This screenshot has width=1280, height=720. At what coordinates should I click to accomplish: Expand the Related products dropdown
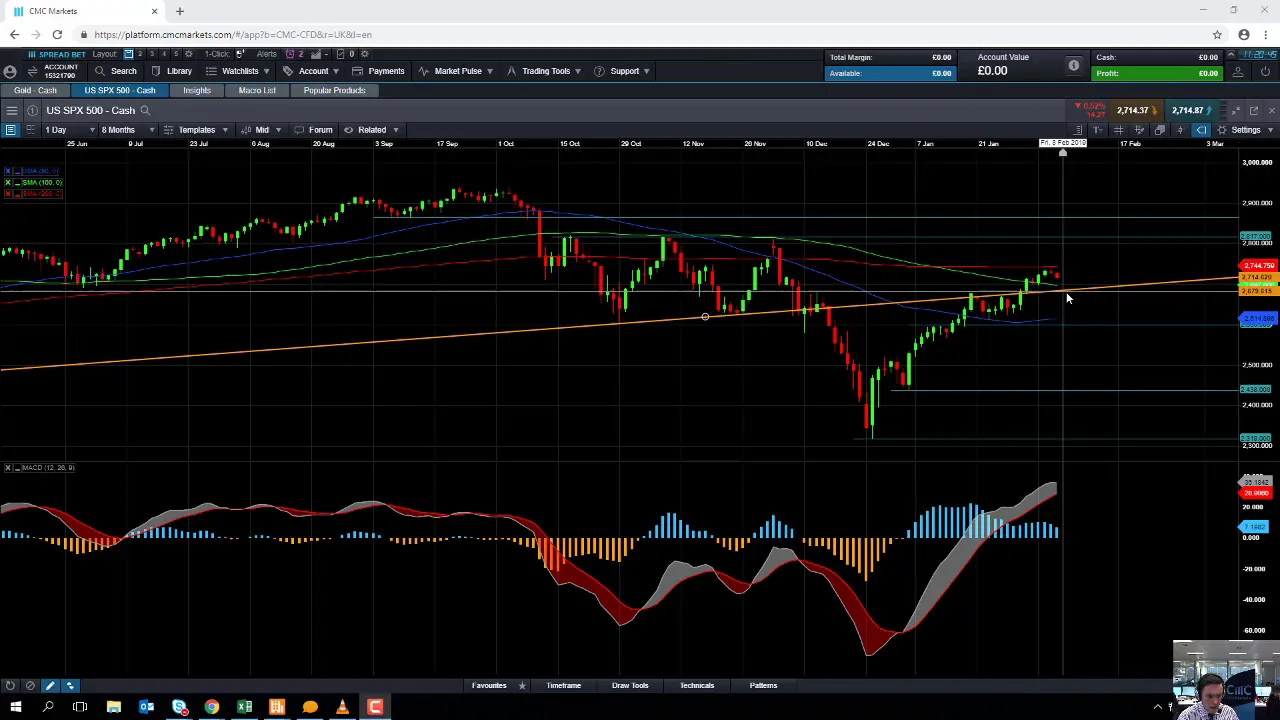tap(371, 130)
